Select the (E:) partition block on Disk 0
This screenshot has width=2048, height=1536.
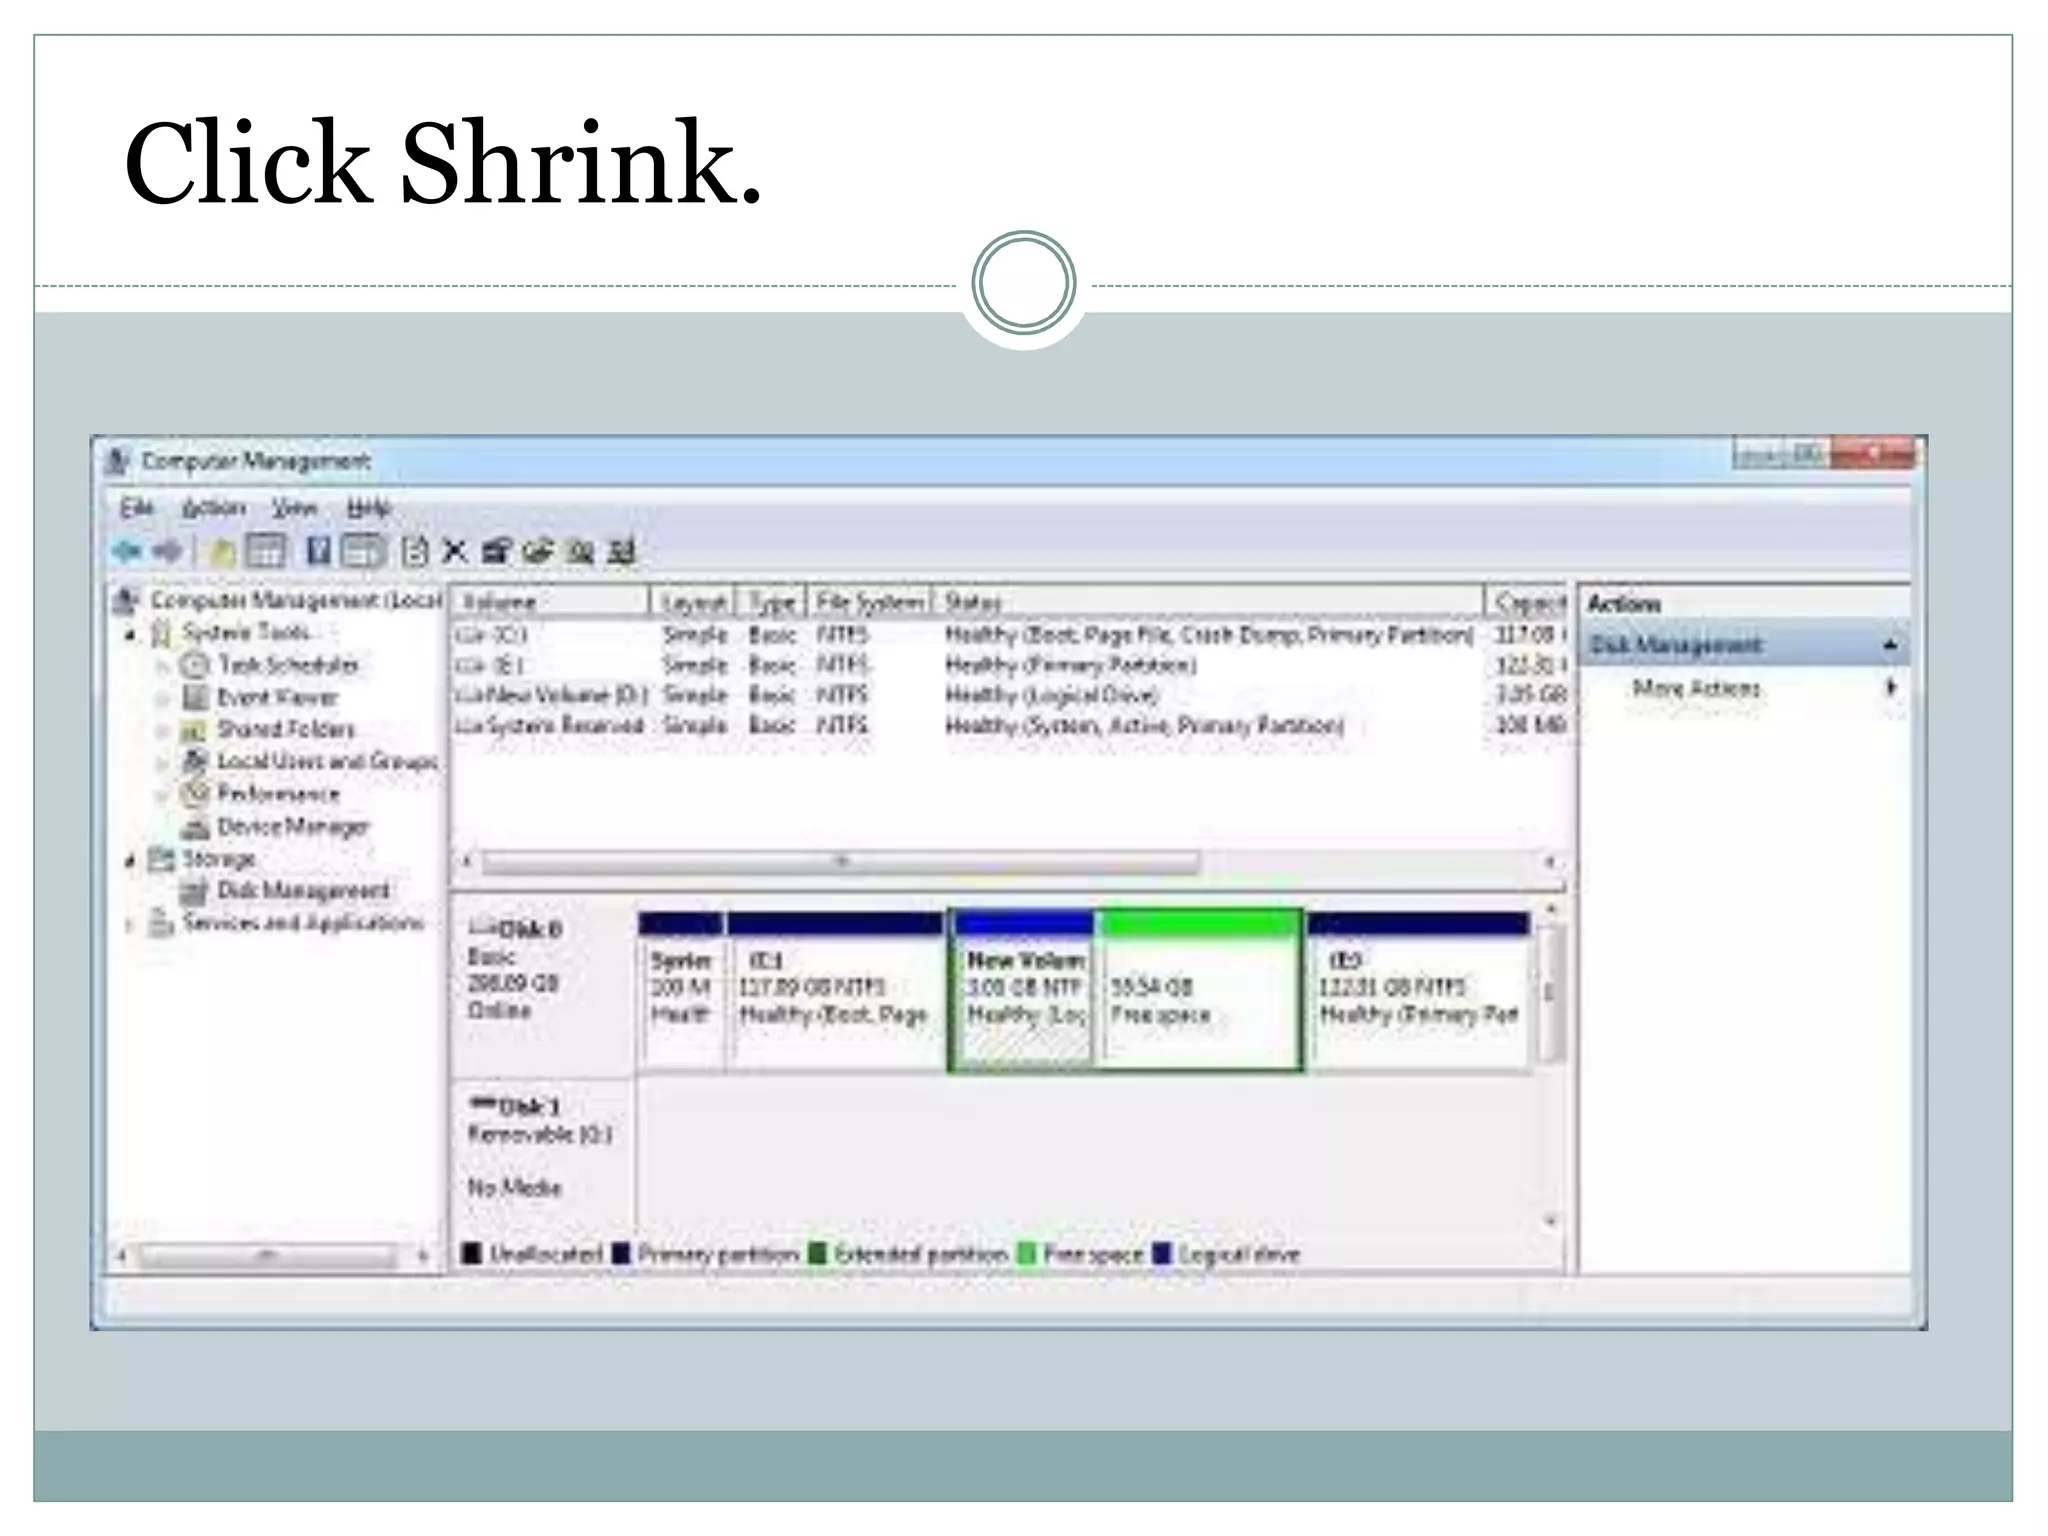coord(1419,991)
